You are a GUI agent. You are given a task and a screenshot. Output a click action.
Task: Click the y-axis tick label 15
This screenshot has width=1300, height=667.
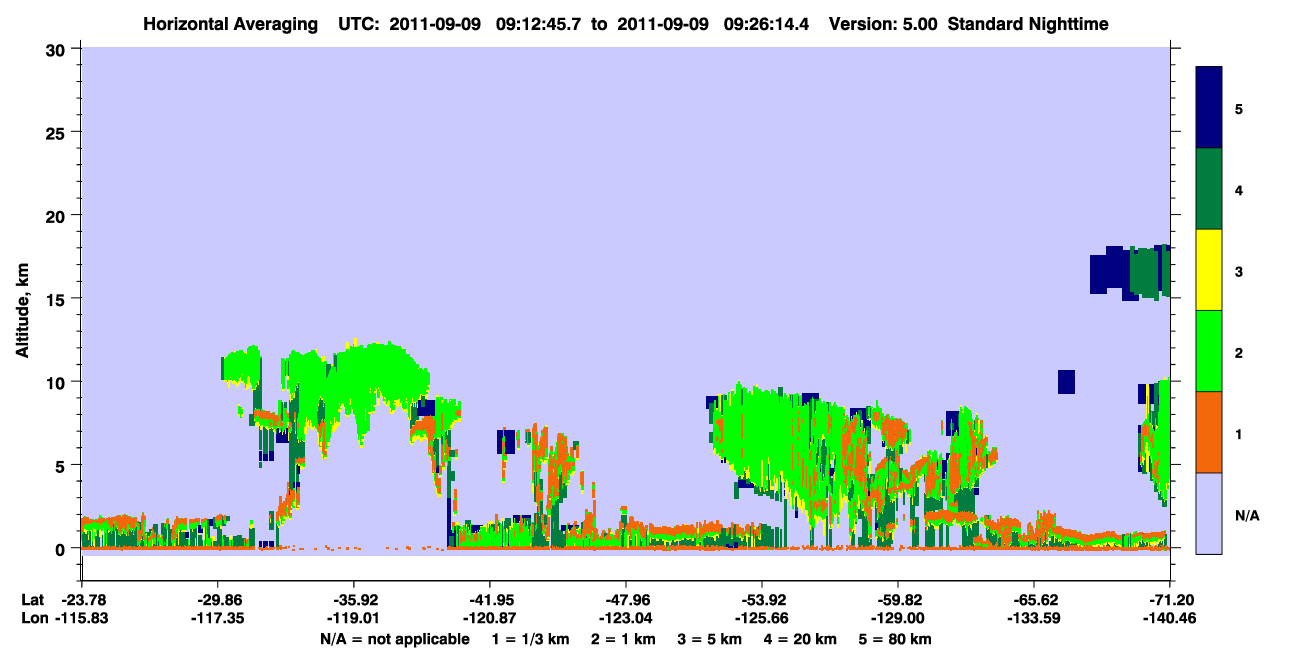pos(57,299)
